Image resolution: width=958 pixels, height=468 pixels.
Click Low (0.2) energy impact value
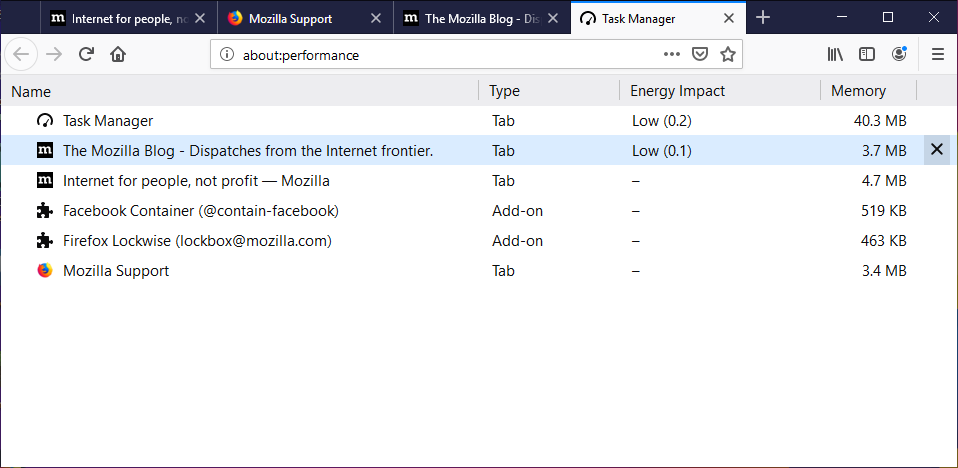tap(662, 121)
